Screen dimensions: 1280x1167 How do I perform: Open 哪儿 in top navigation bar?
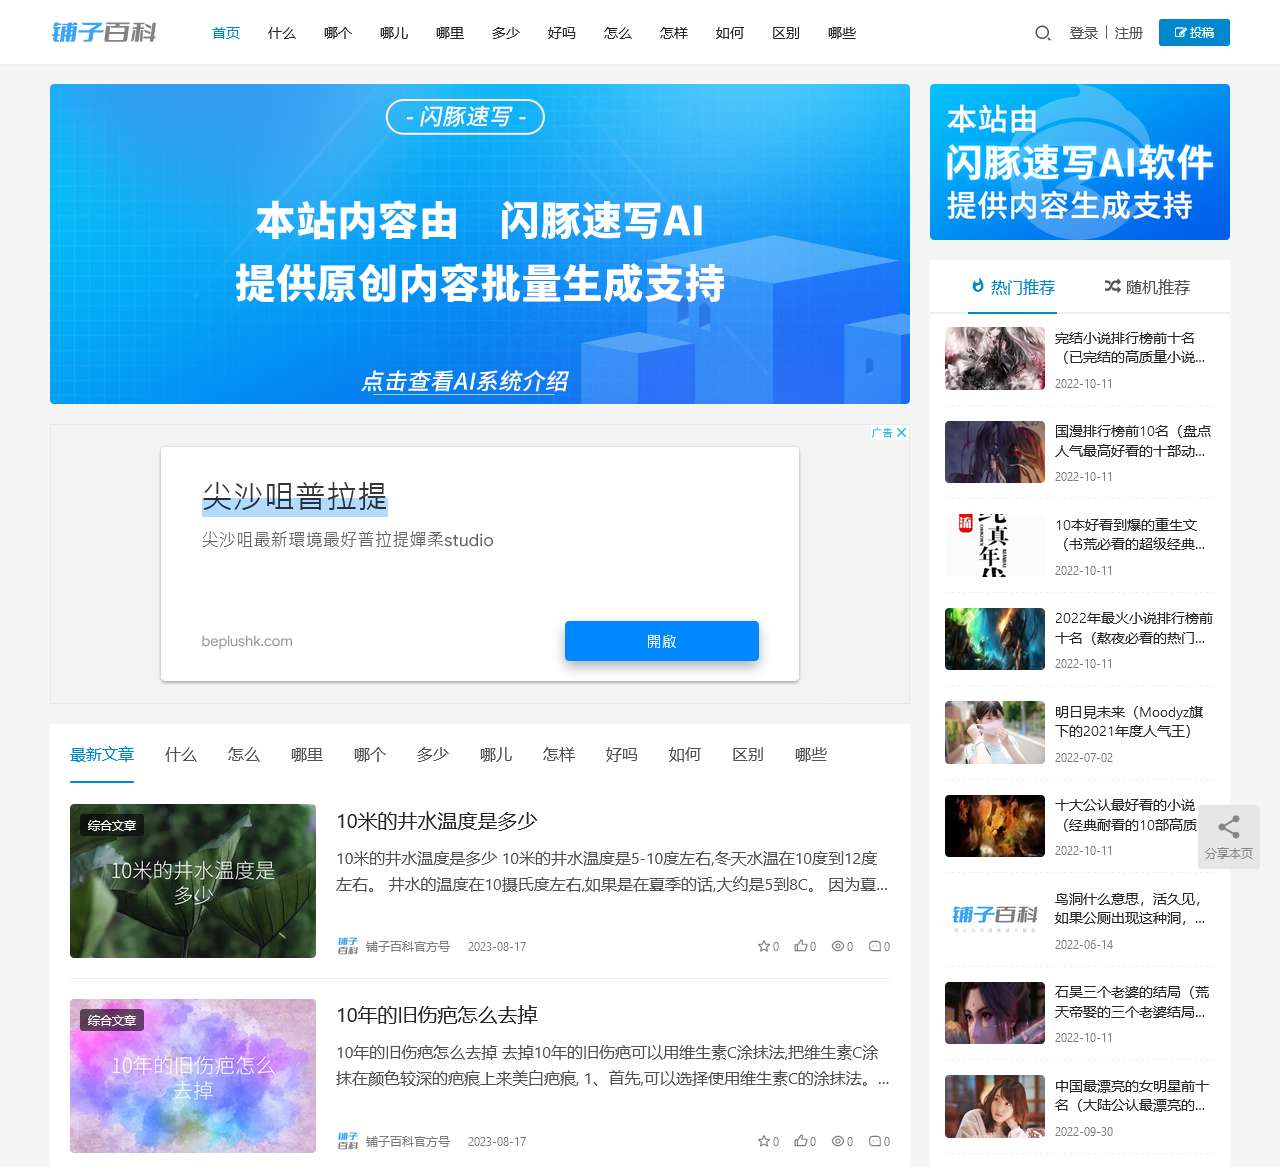tap(394, 33)
